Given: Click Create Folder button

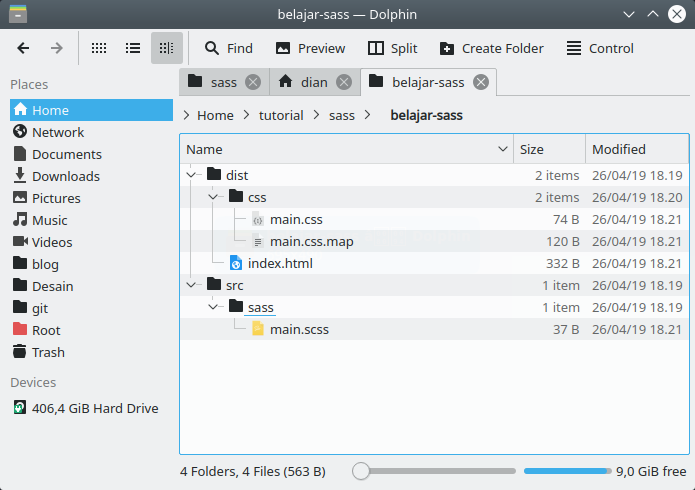Looking at the screenshot, I should click(491, 48).
